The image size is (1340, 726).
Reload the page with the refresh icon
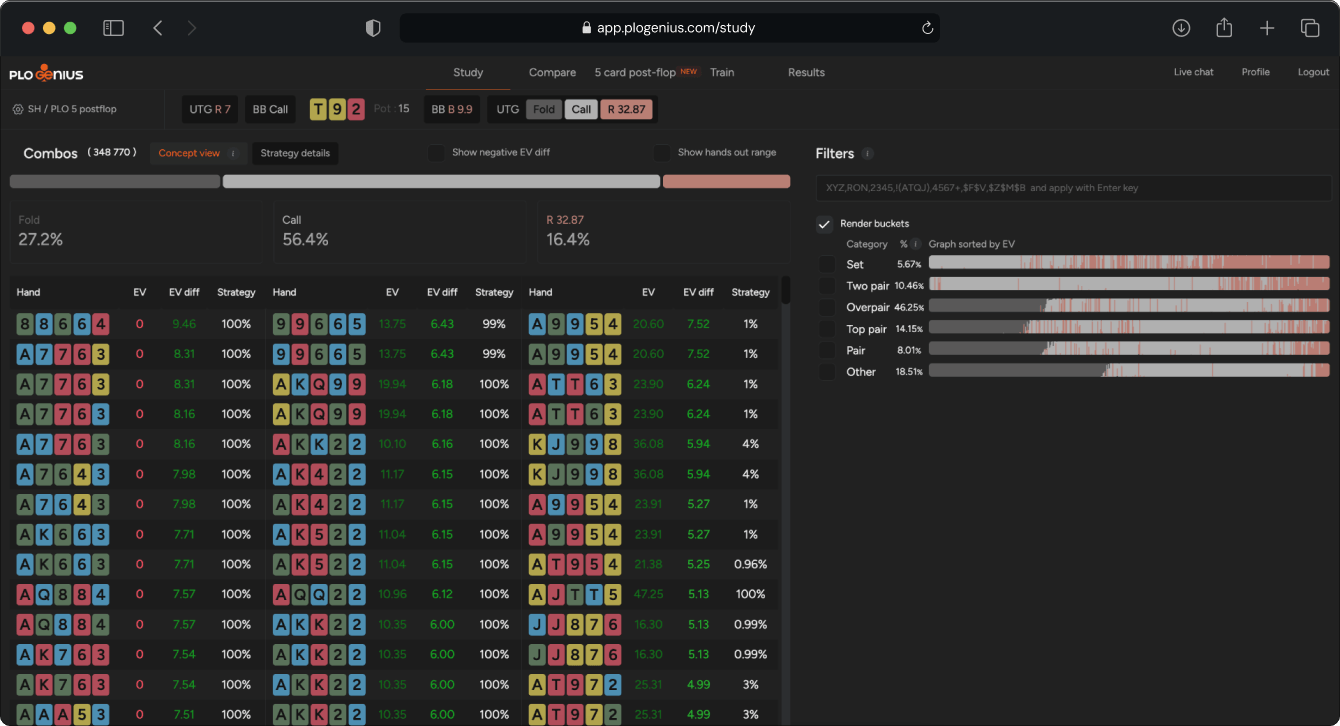927,28
